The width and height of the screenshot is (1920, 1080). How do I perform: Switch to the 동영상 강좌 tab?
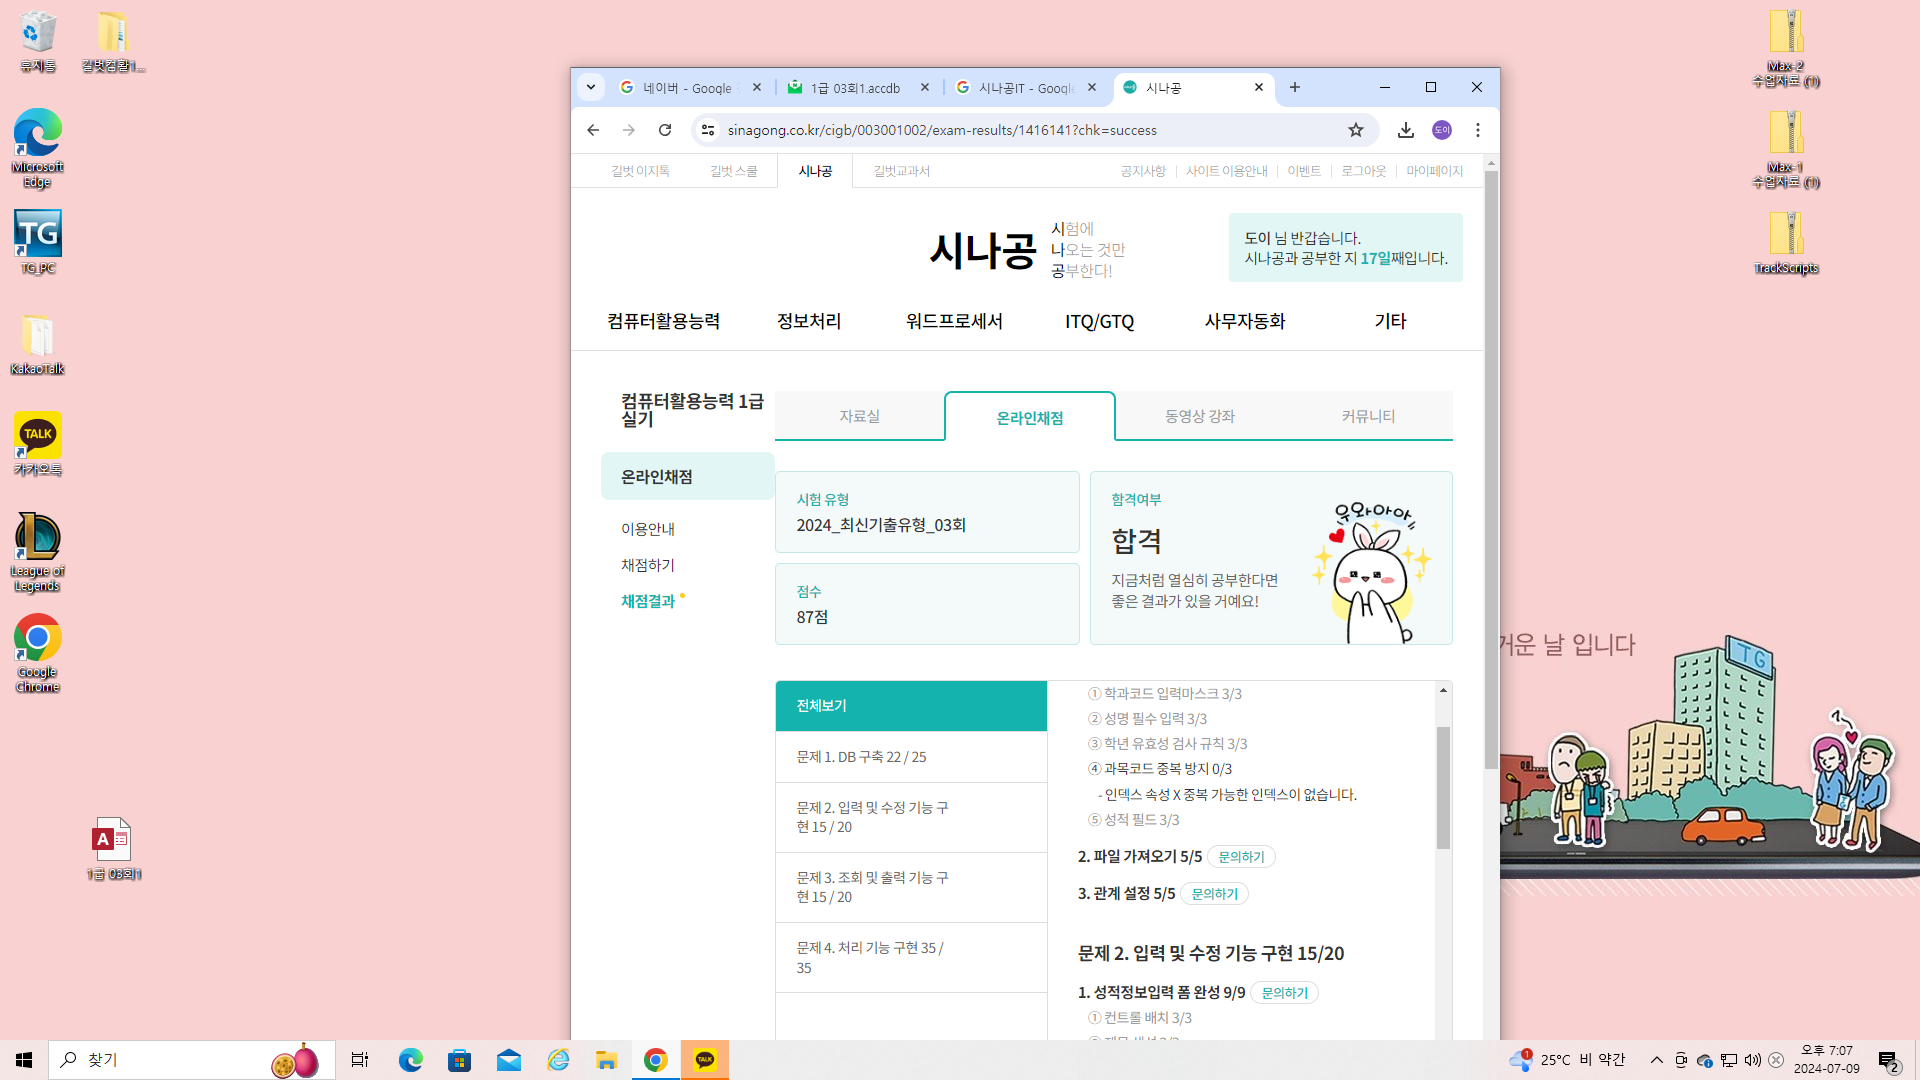click(x=1199, y=416)
